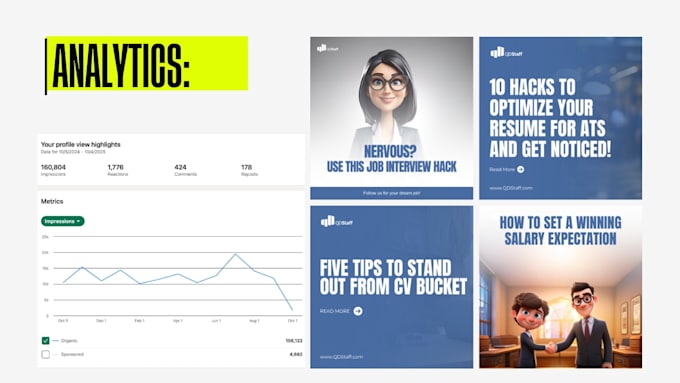Image resolution: width=680 pixels, height=383 pixels.
Task: Click the Organic total 156,122 value
Action: point(294,341)
